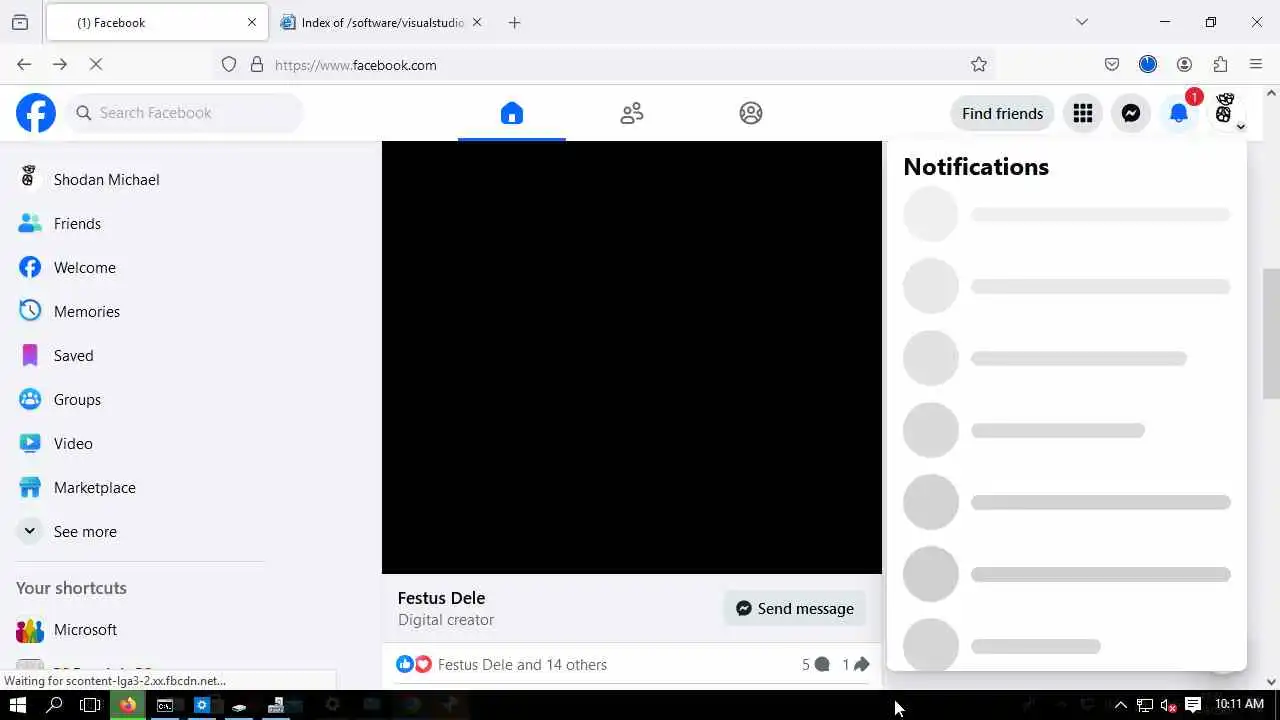Open the Home feed tab
Image resolution: width=1280 pixels, height=720 pixels.
[x=512, y=113]
